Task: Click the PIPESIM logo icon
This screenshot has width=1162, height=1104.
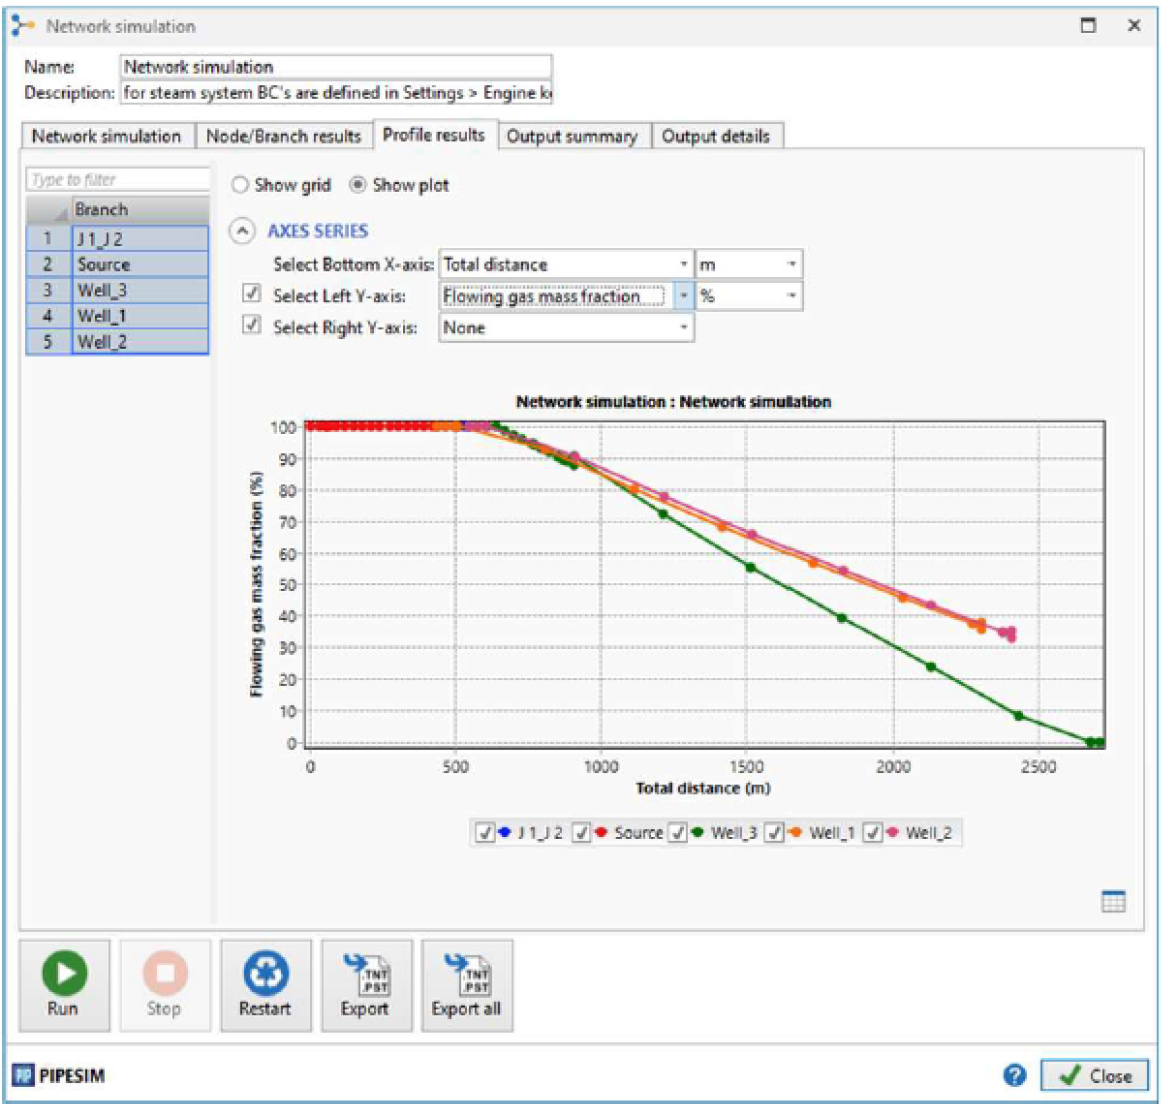Action: (x=23, y=1076)
